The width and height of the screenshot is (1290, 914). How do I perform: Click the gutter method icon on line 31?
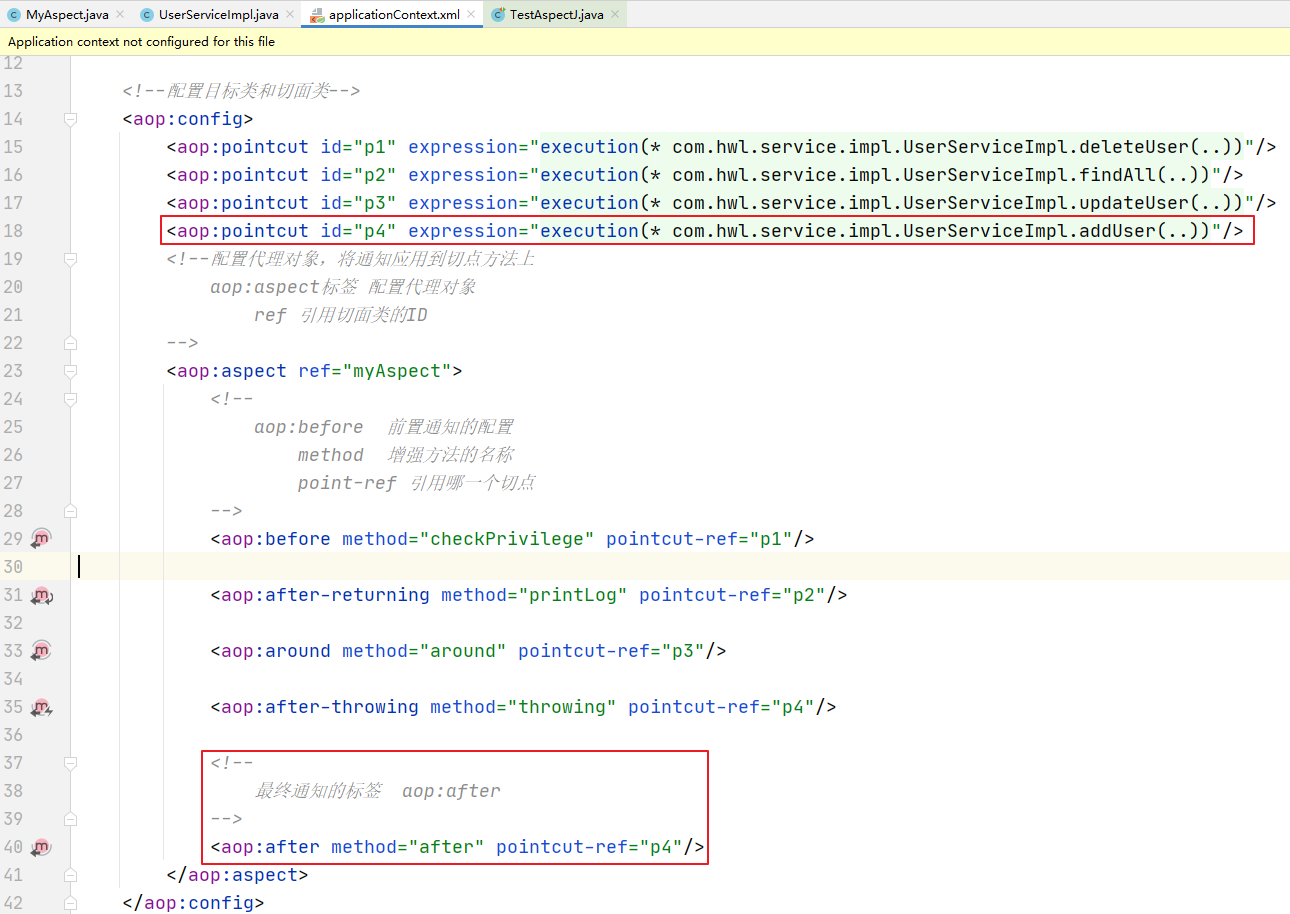pyautogui.click(x=41, y=595)
